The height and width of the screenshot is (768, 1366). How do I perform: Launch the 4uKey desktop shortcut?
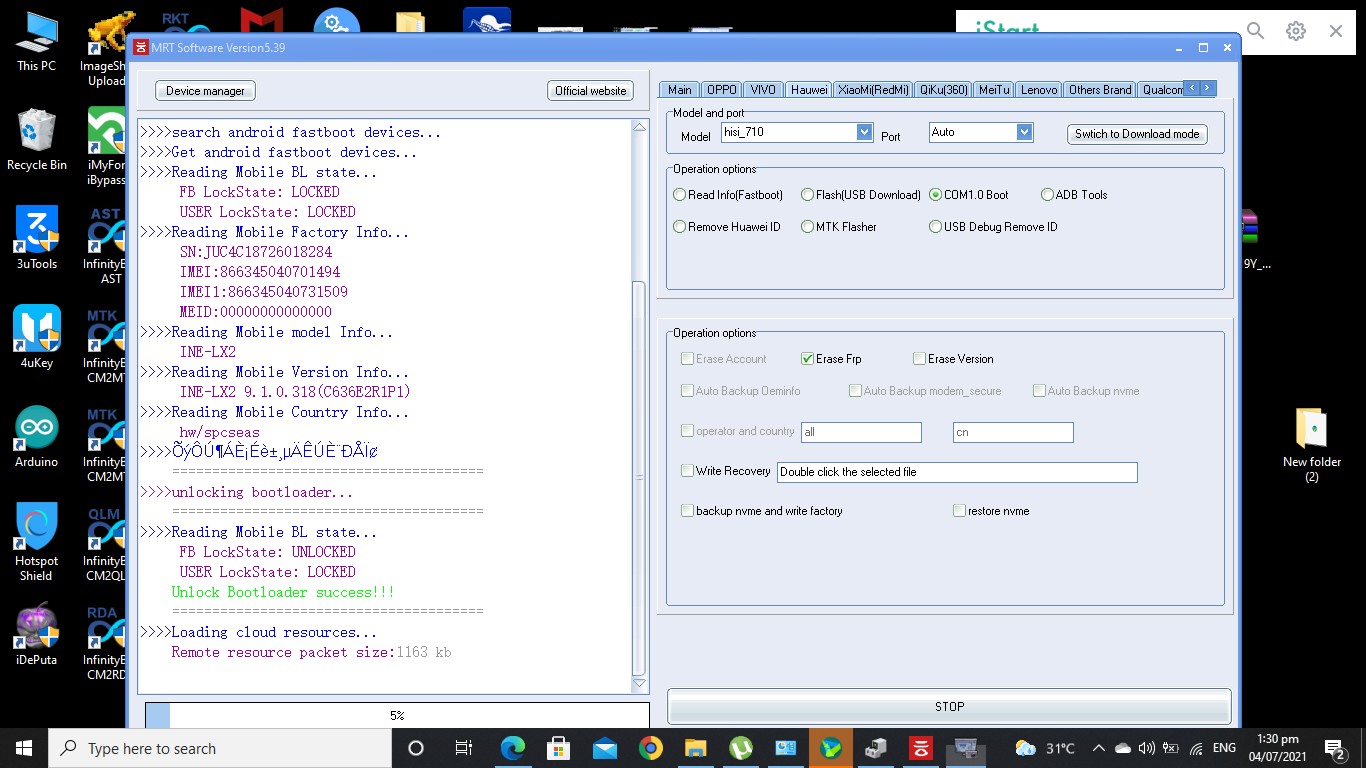click(x=37, y=337)
